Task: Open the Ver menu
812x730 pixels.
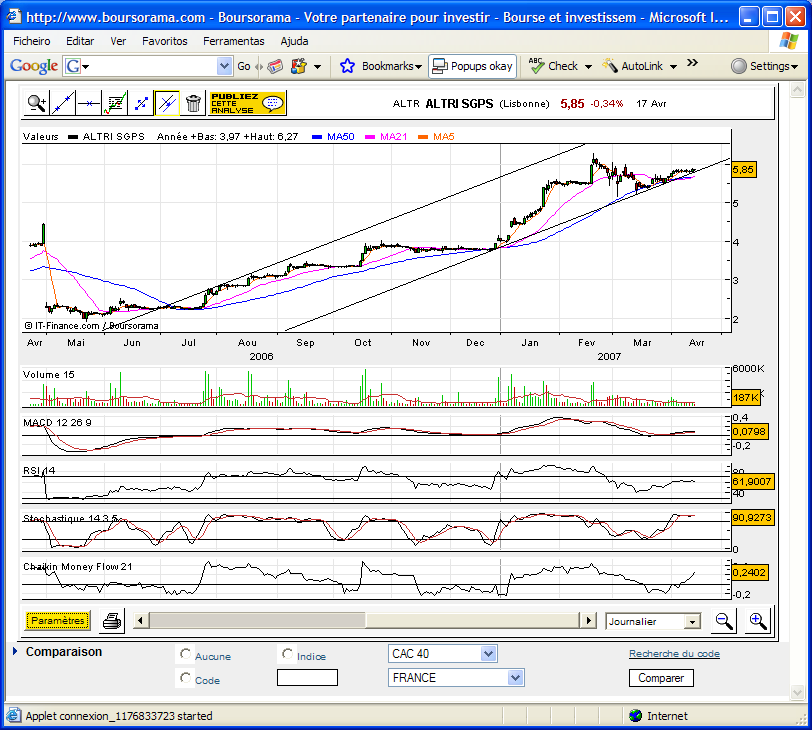Action: click(x=118, y=41)
